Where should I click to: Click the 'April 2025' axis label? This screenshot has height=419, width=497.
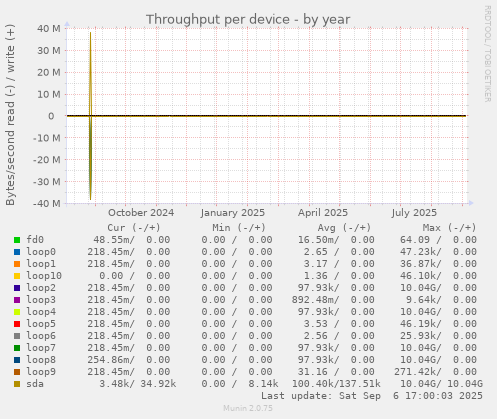click(x=323, y=213)
